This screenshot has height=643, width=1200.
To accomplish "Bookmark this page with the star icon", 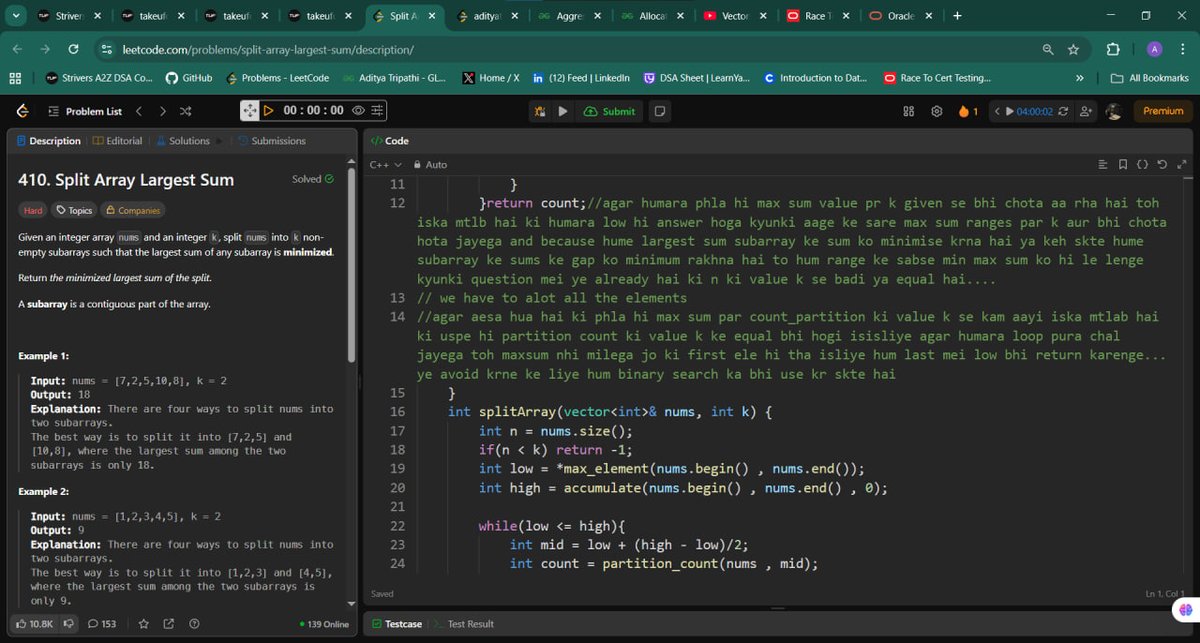I will click(x=1073, y=49).
